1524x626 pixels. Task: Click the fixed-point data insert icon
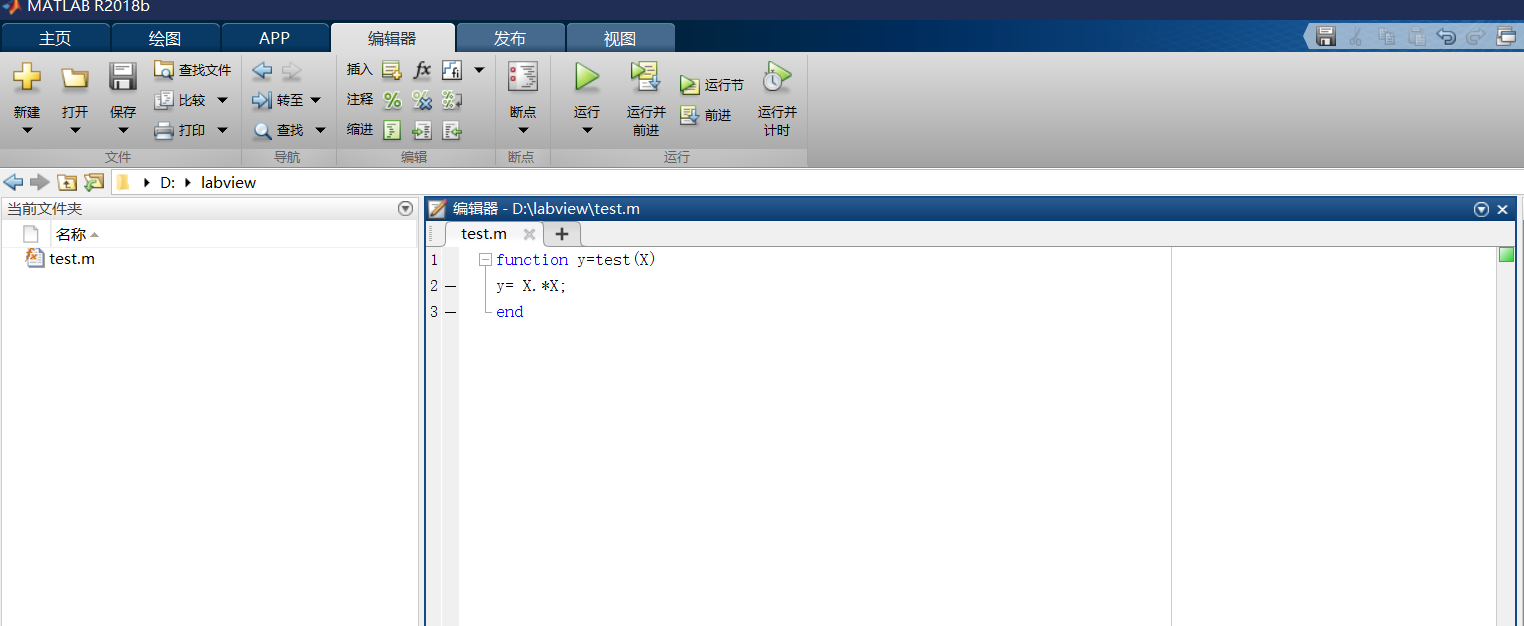pos(452,70)
